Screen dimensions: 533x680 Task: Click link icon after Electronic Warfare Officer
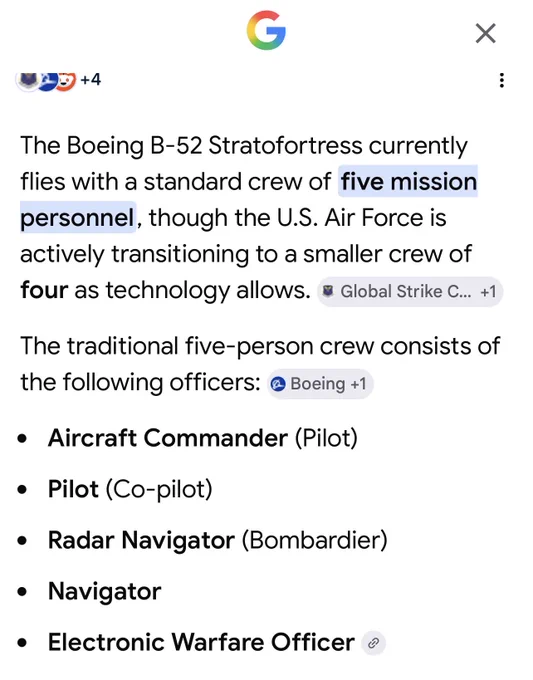click(373, 643)
